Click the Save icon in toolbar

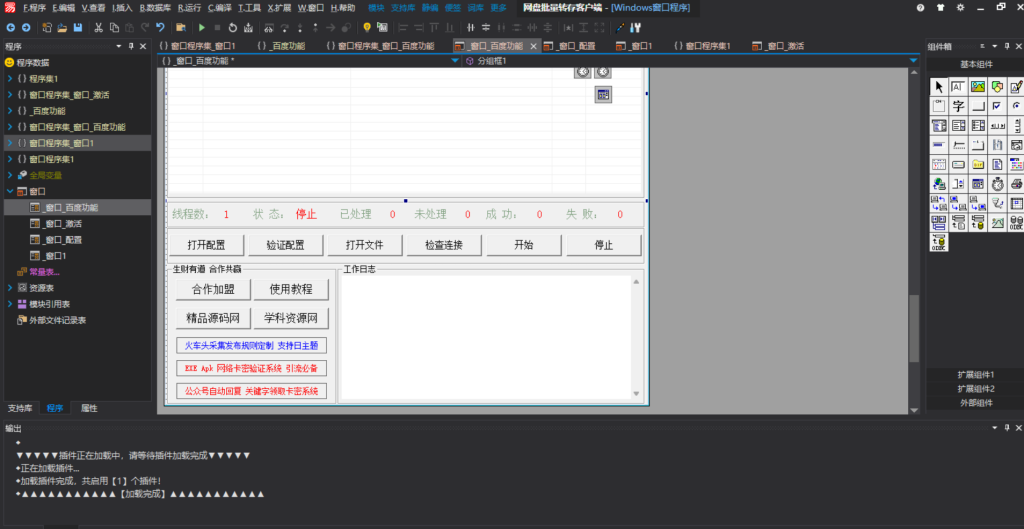coord(78,27)
